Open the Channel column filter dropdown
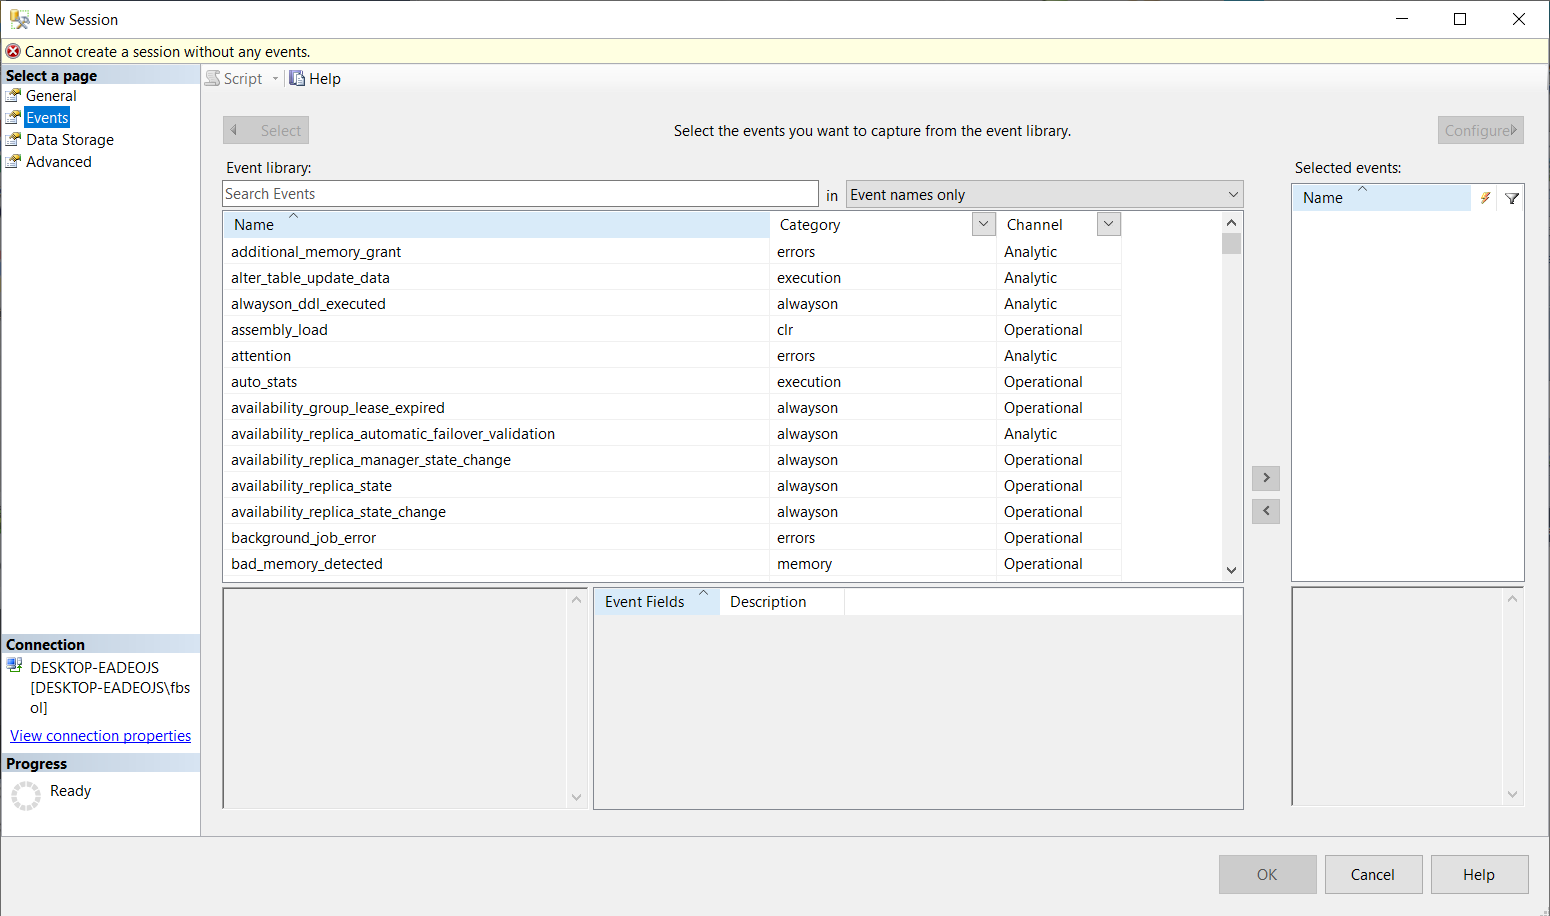 pyautogui.click(x=1108, y=225)
